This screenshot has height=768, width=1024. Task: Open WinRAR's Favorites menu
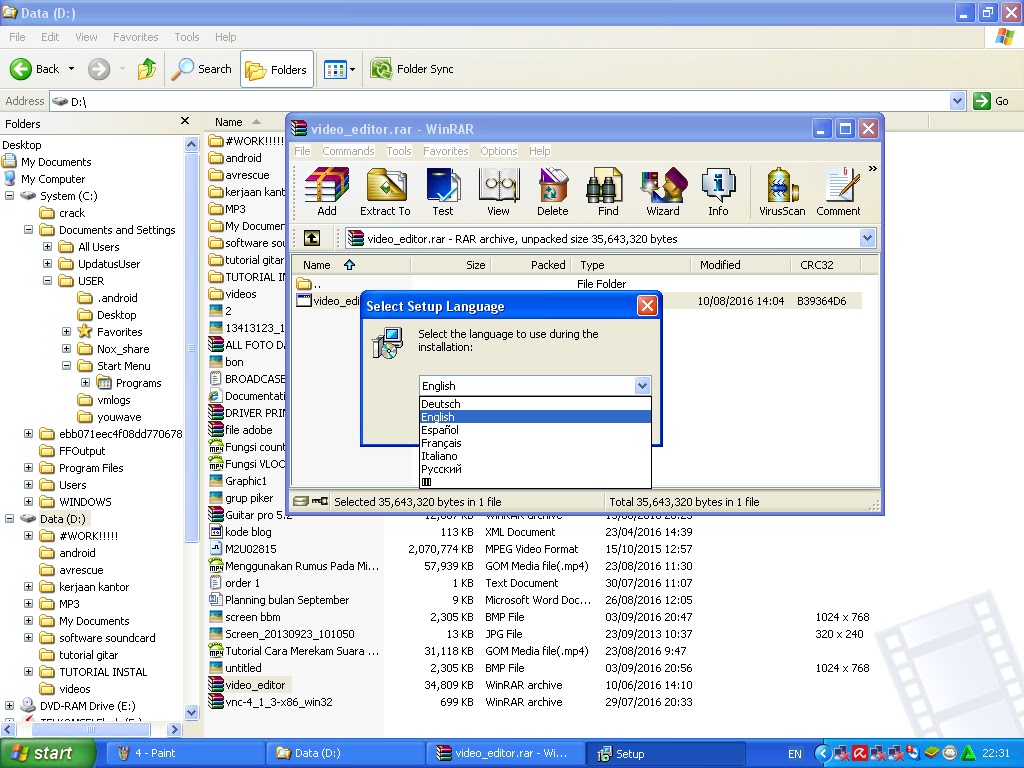click(x=445, y=151)
